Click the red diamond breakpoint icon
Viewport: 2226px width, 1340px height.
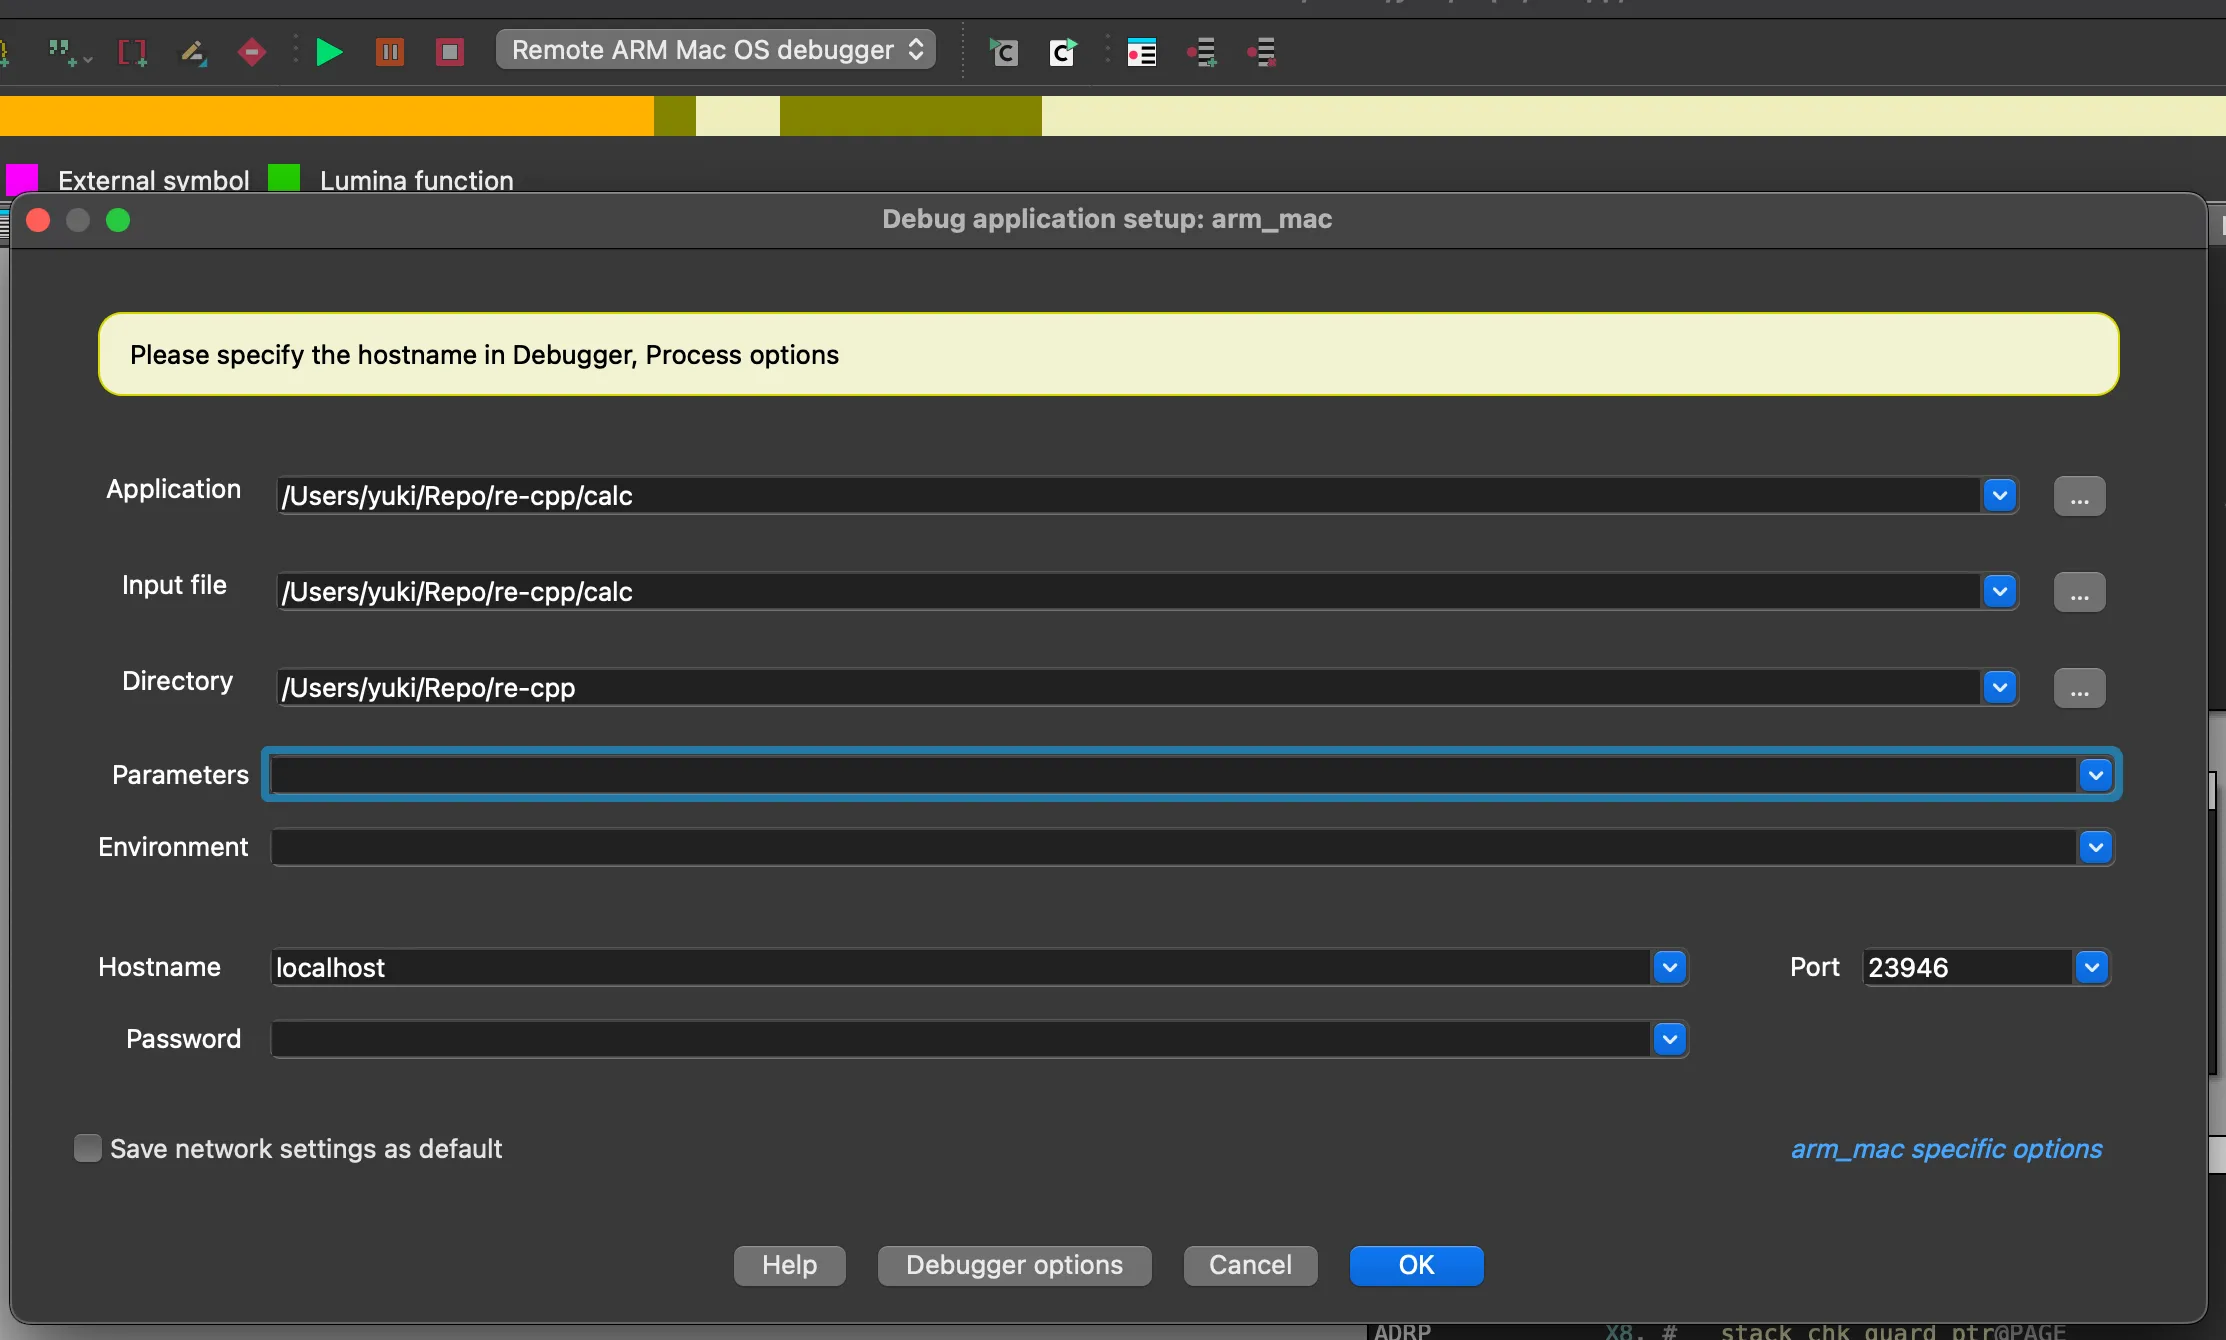click(x=252, y=52)
